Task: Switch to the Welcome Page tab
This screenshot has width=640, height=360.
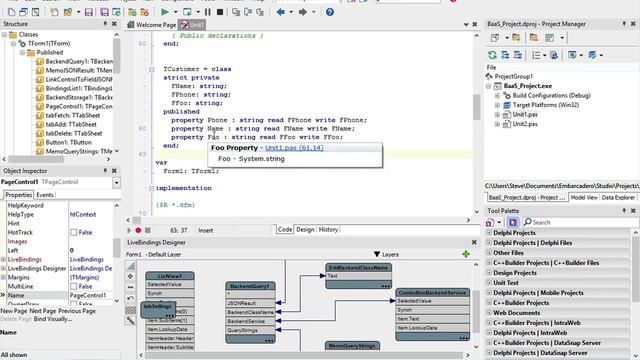Action: (x=151, y=25)
